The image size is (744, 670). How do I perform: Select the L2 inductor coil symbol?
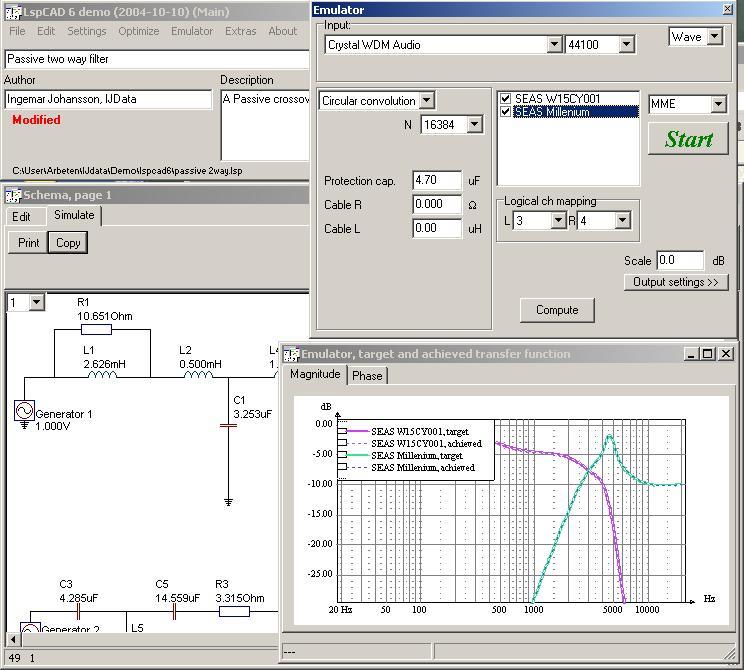(198, 375)
